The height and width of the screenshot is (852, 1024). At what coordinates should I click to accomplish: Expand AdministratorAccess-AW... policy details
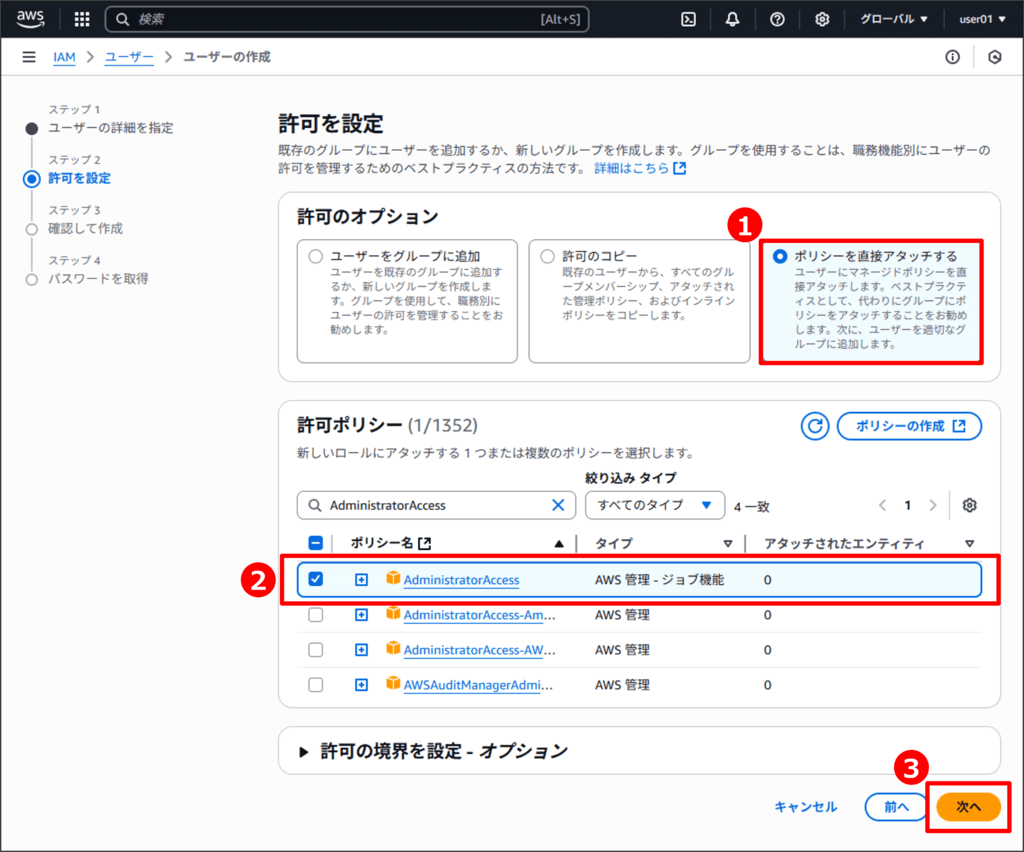click(x=361, y=650)
